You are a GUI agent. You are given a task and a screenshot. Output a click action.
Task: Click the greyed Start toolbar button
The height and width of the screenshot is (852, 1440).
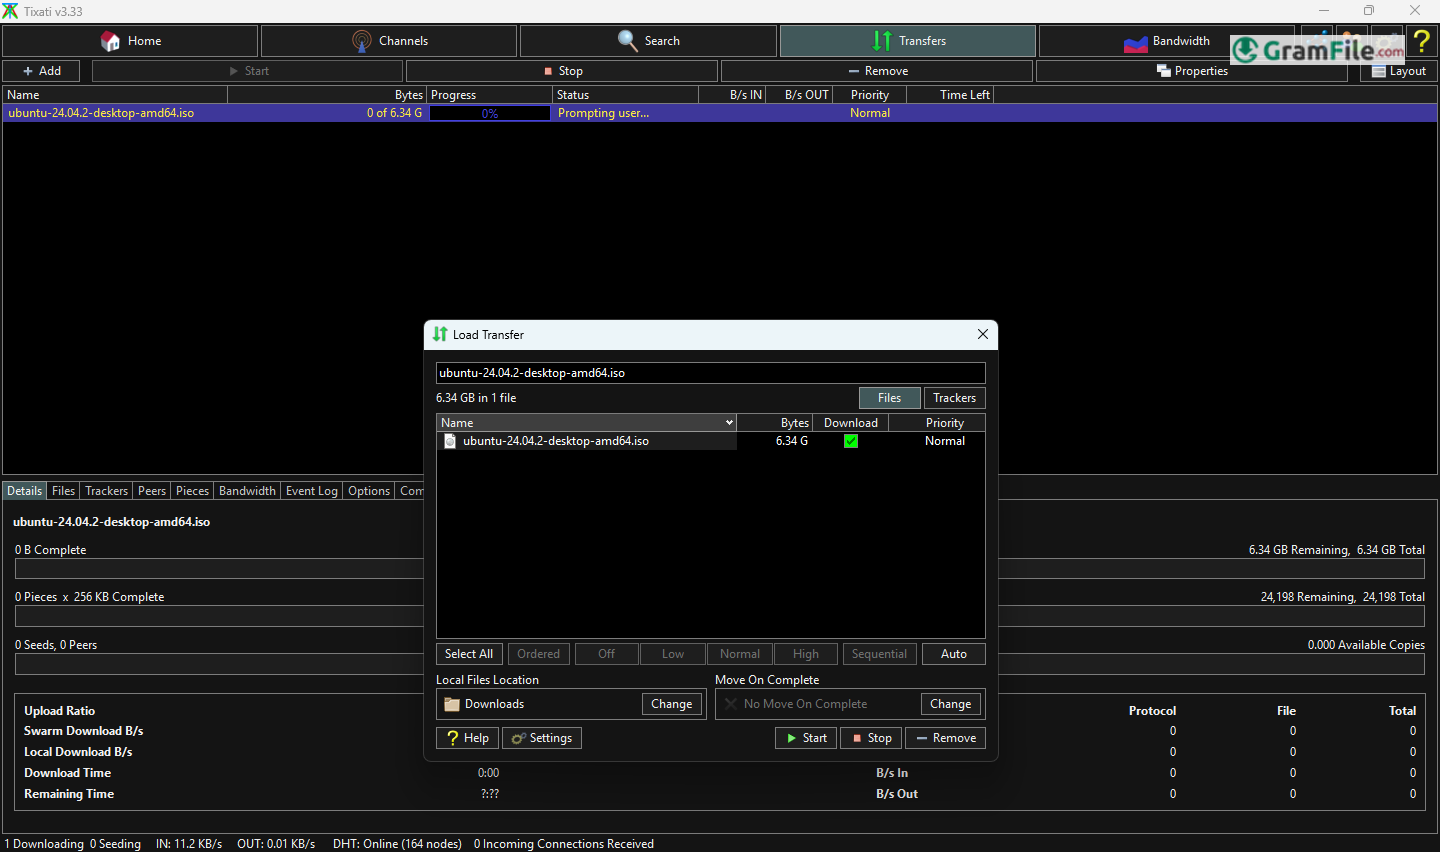point(248,71)
